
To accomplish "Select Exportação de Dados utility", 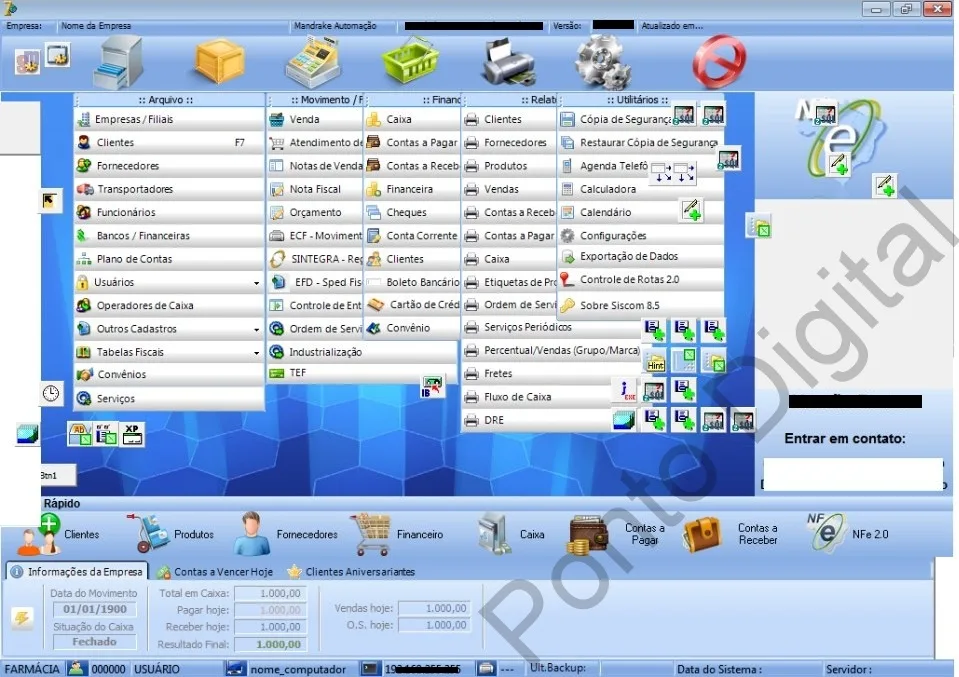I will click(641, 256).
